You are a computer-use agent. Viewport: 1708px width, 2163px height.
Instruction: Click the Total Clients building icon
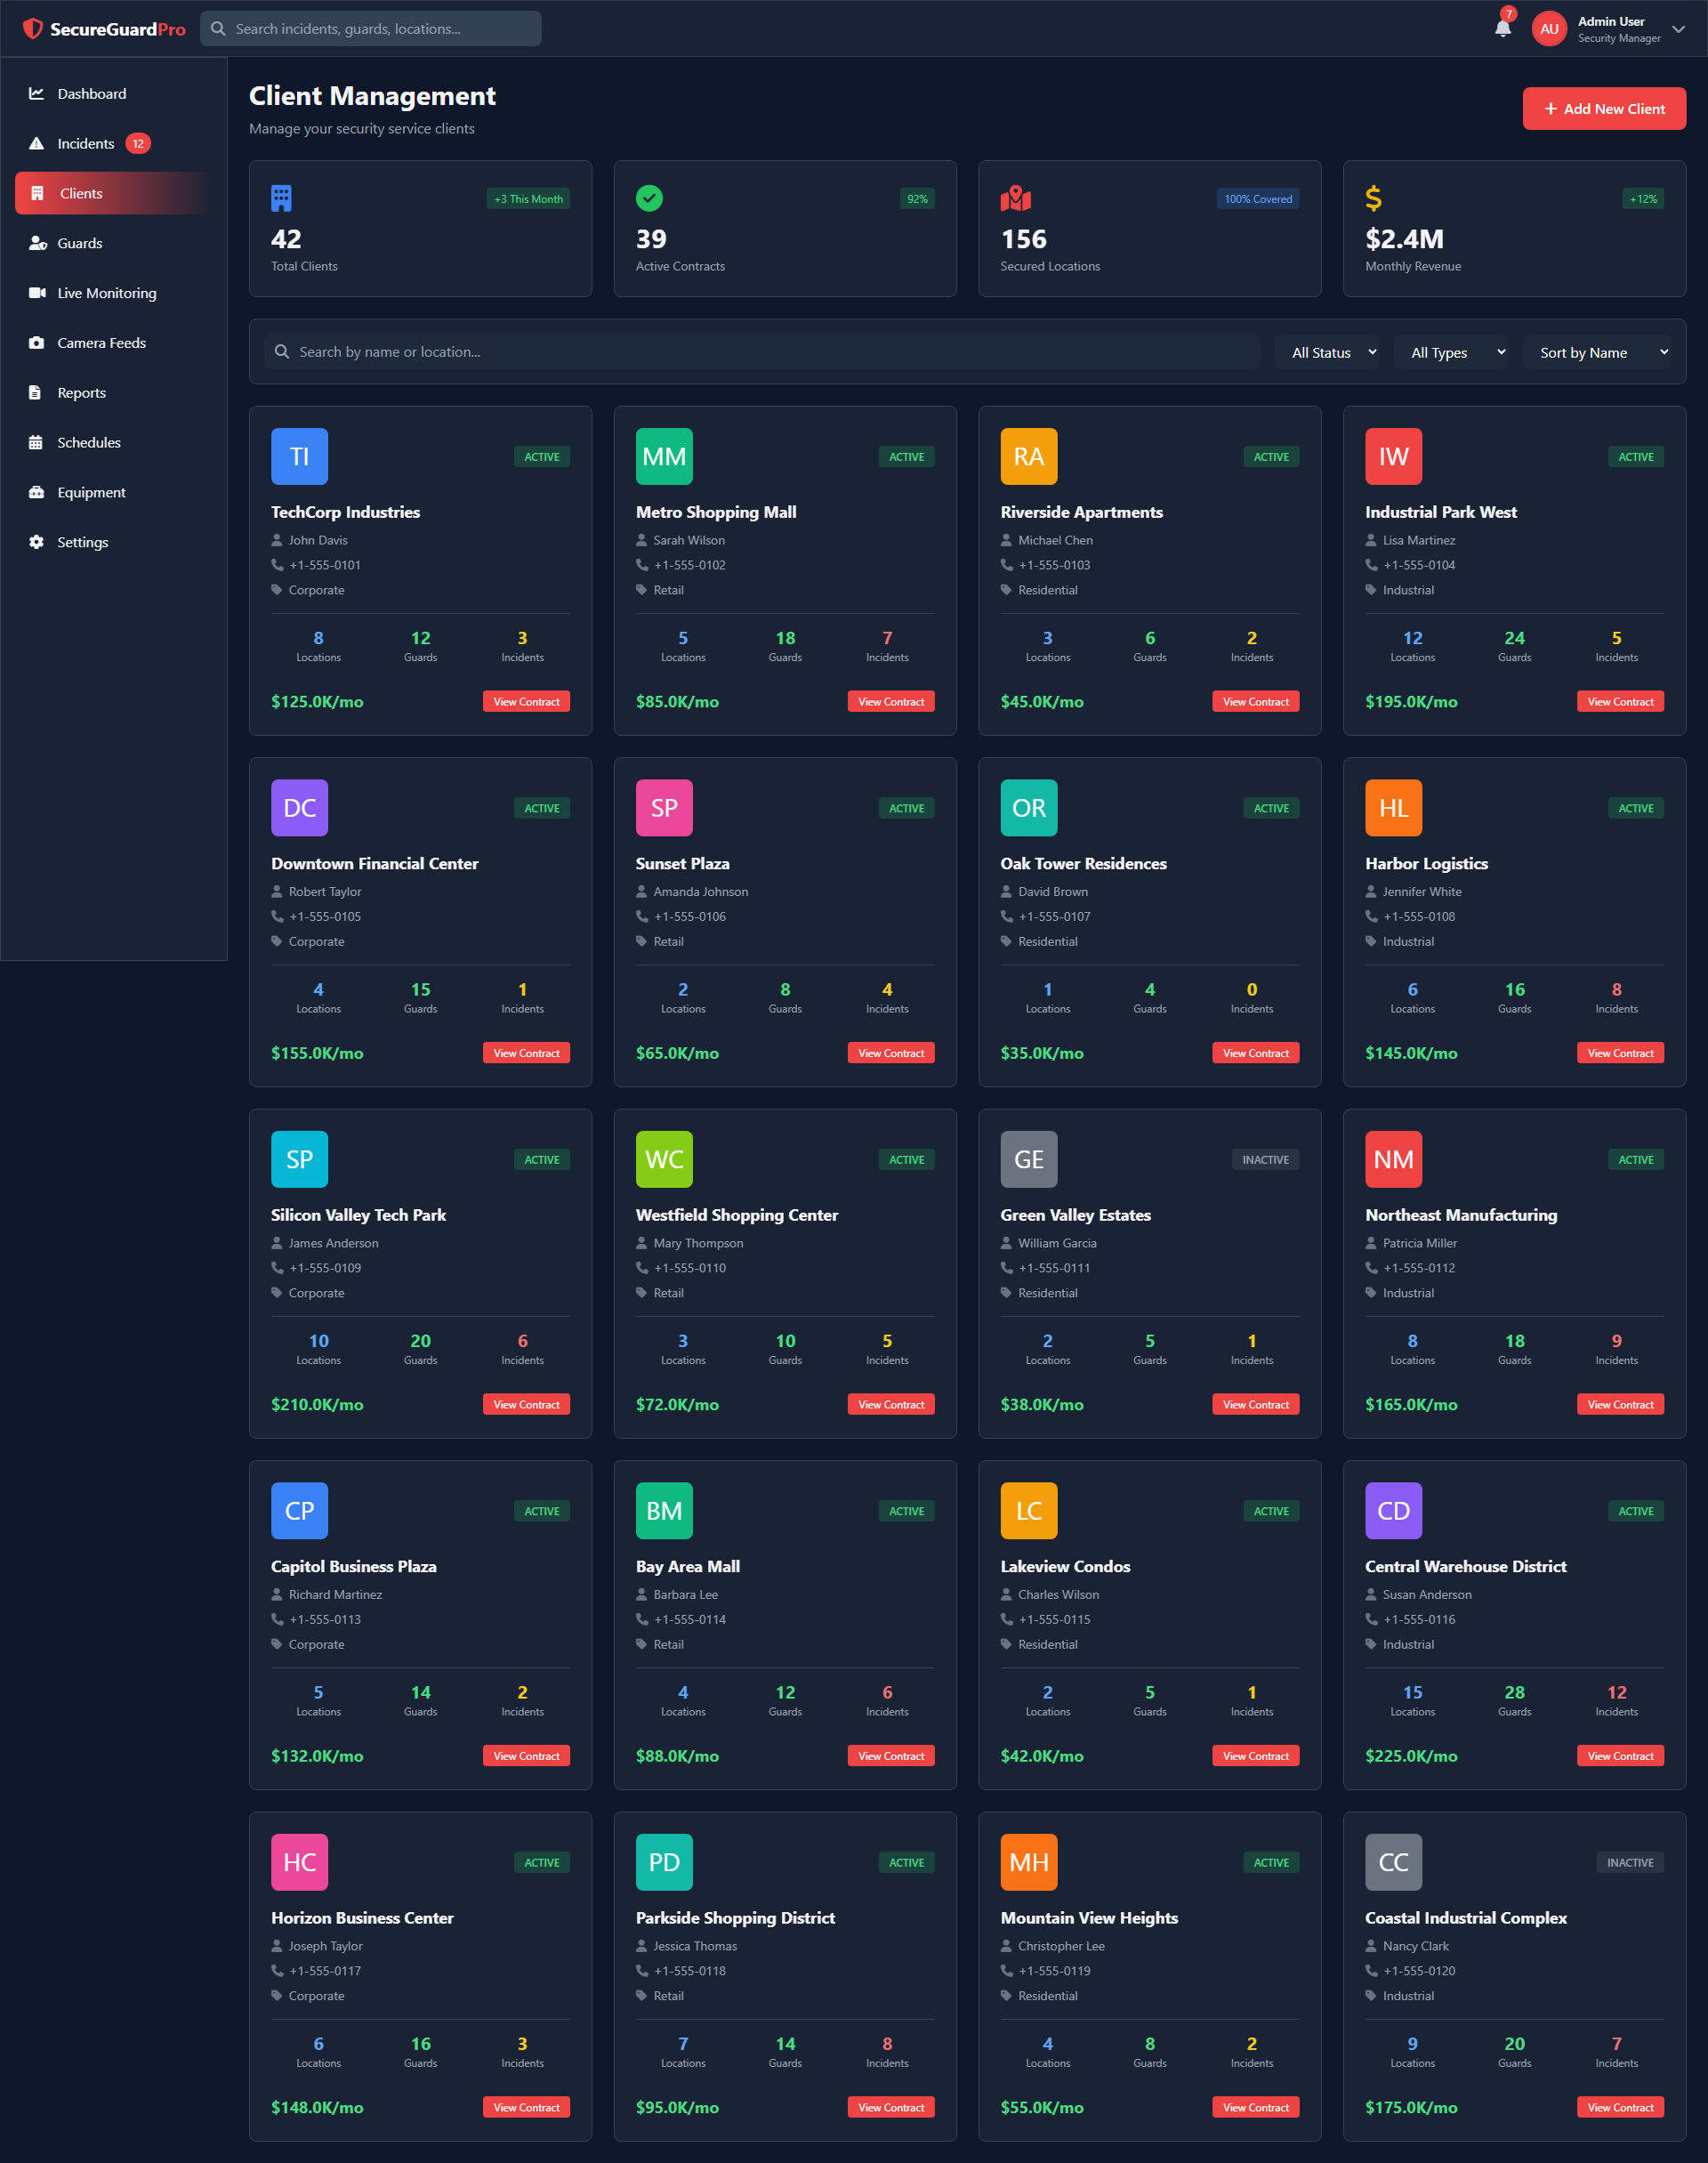pyautogui.click(x=281, y=198)
